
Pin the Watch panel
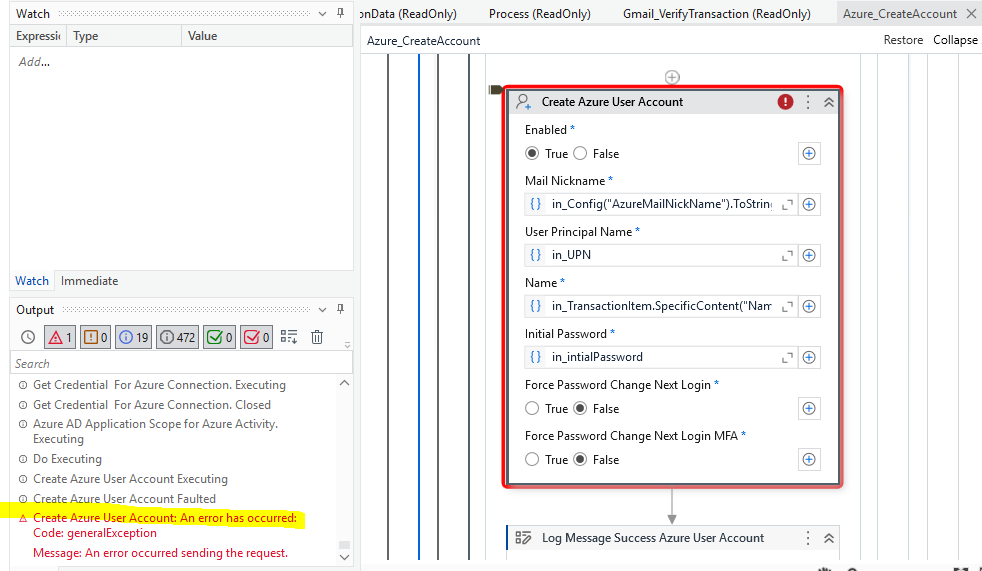[341, 13]
